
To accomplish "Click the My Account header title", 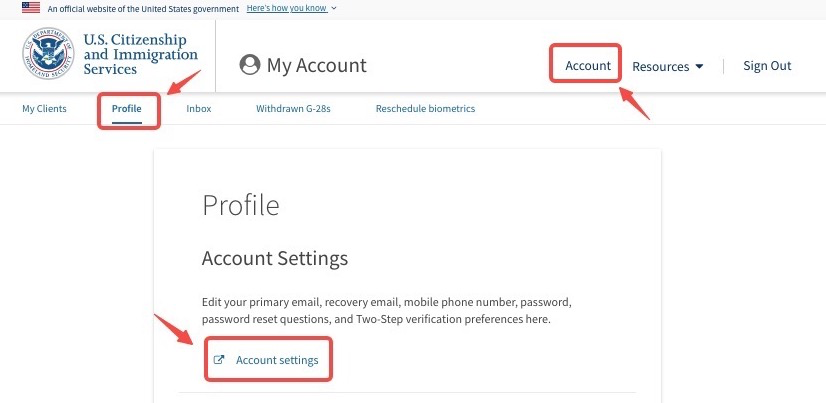I will click(x=316, y=66).
